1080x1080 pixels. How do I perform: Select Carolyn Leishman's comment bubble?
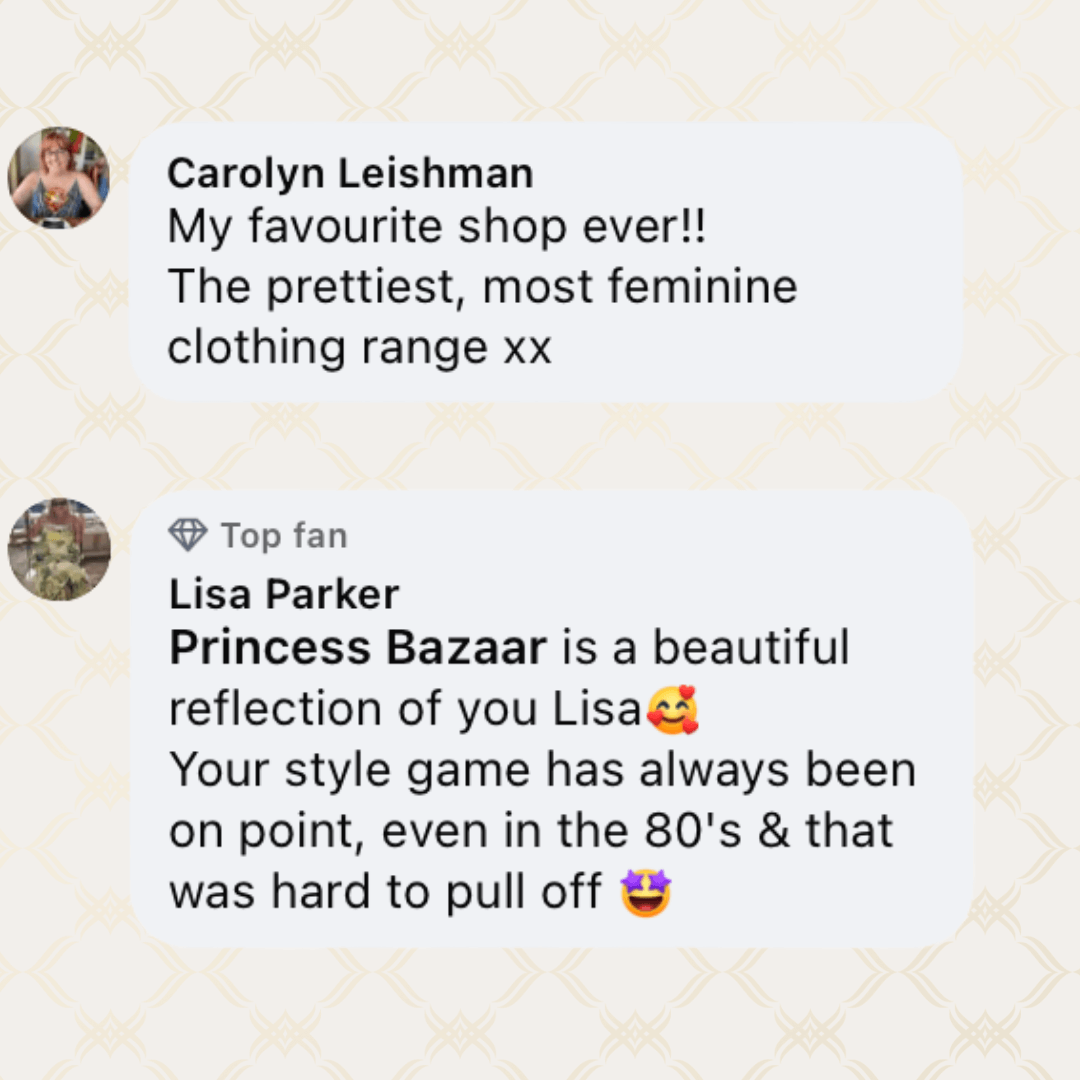546,262
